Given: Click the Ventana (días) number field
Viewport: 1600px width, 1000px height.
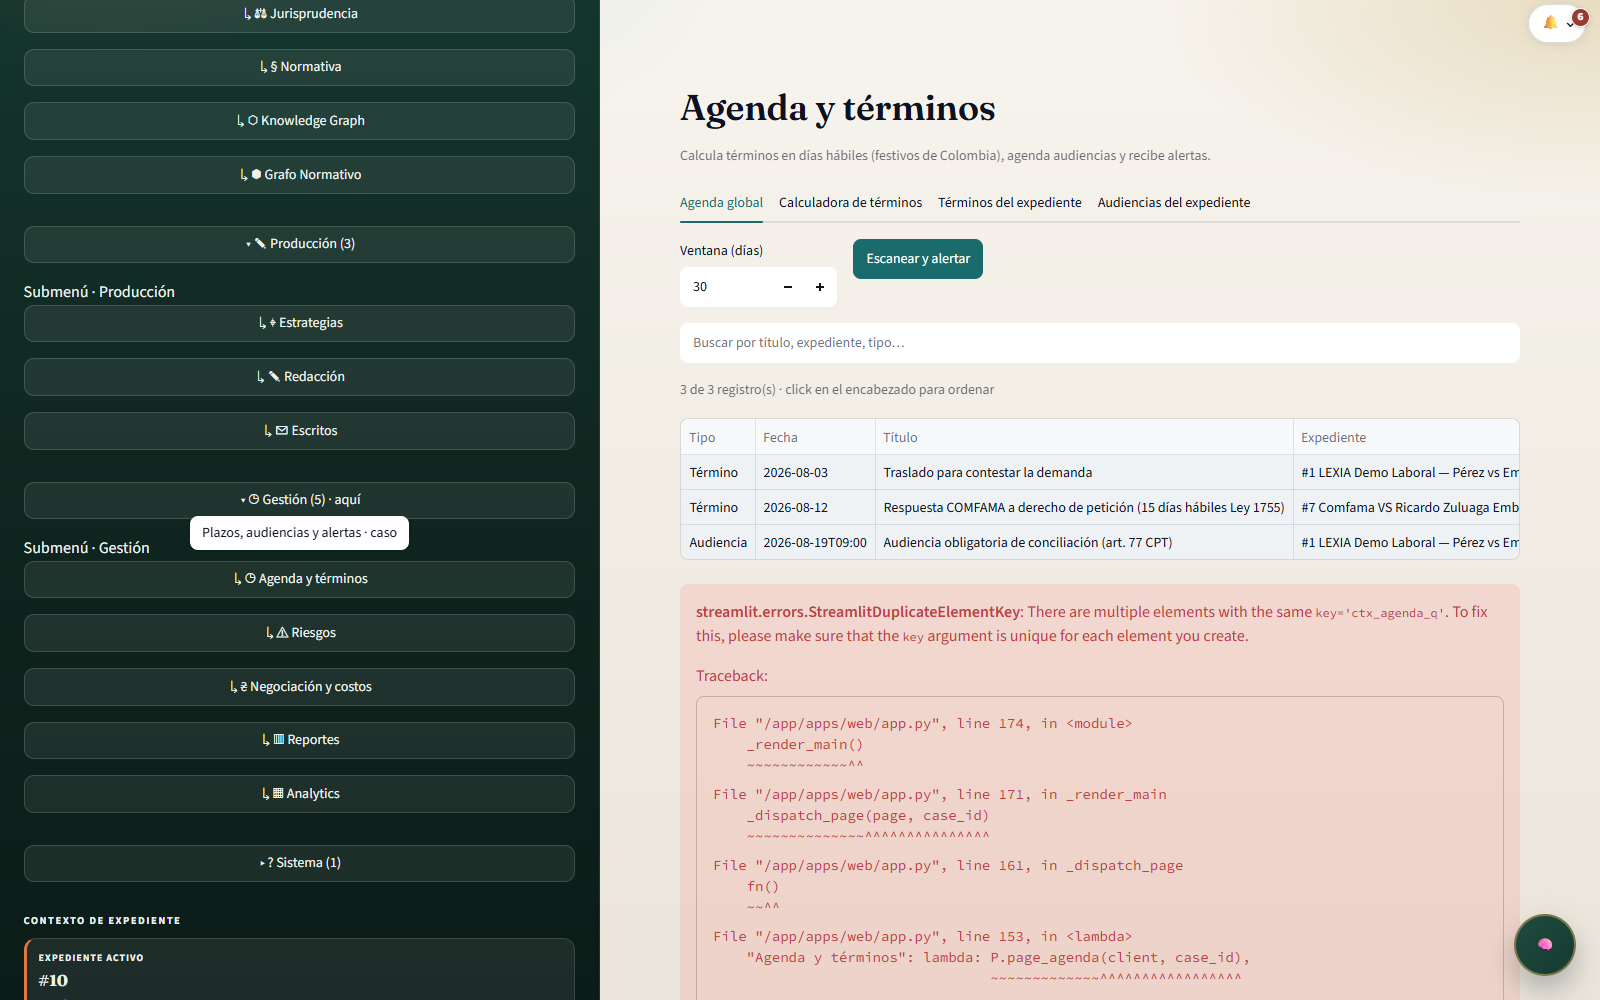Looking at the screenshot, I should pos(726,287).
